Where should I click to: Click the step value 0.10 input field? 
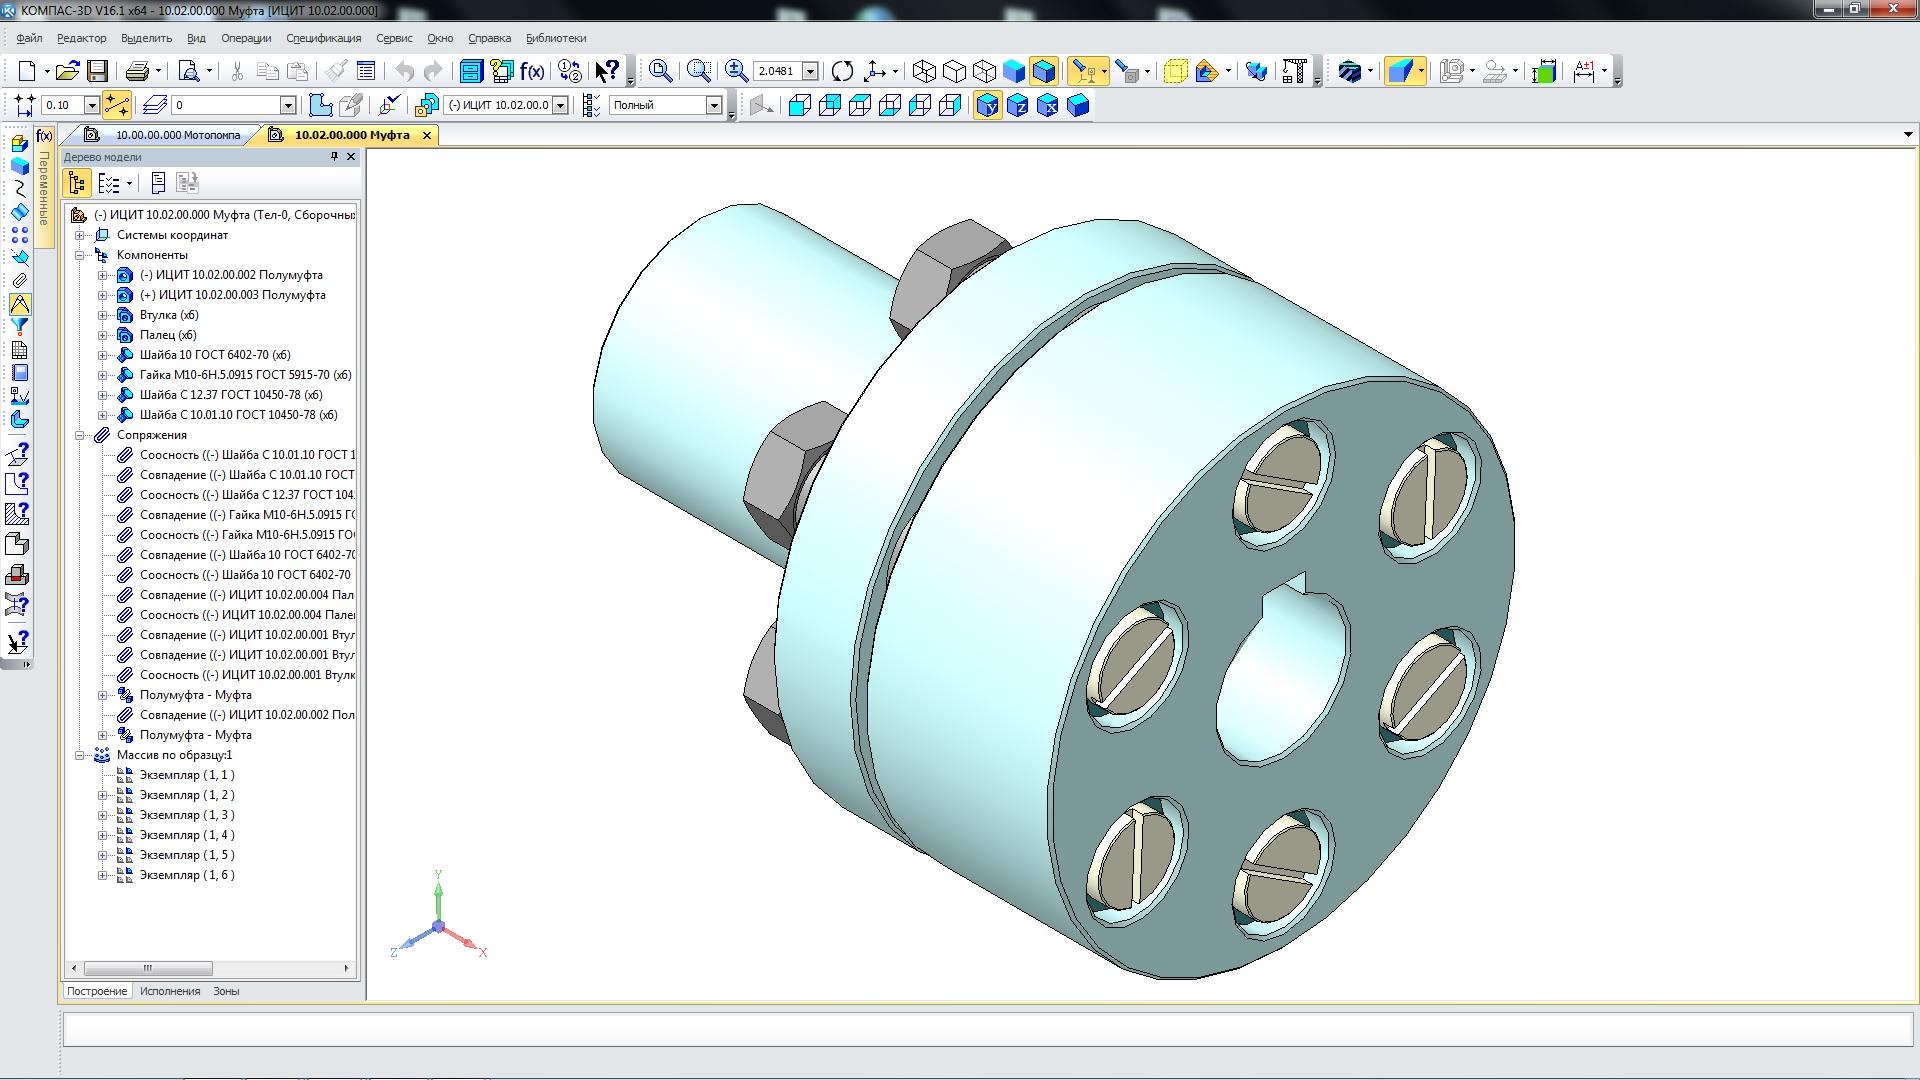(x=62, y=105)
